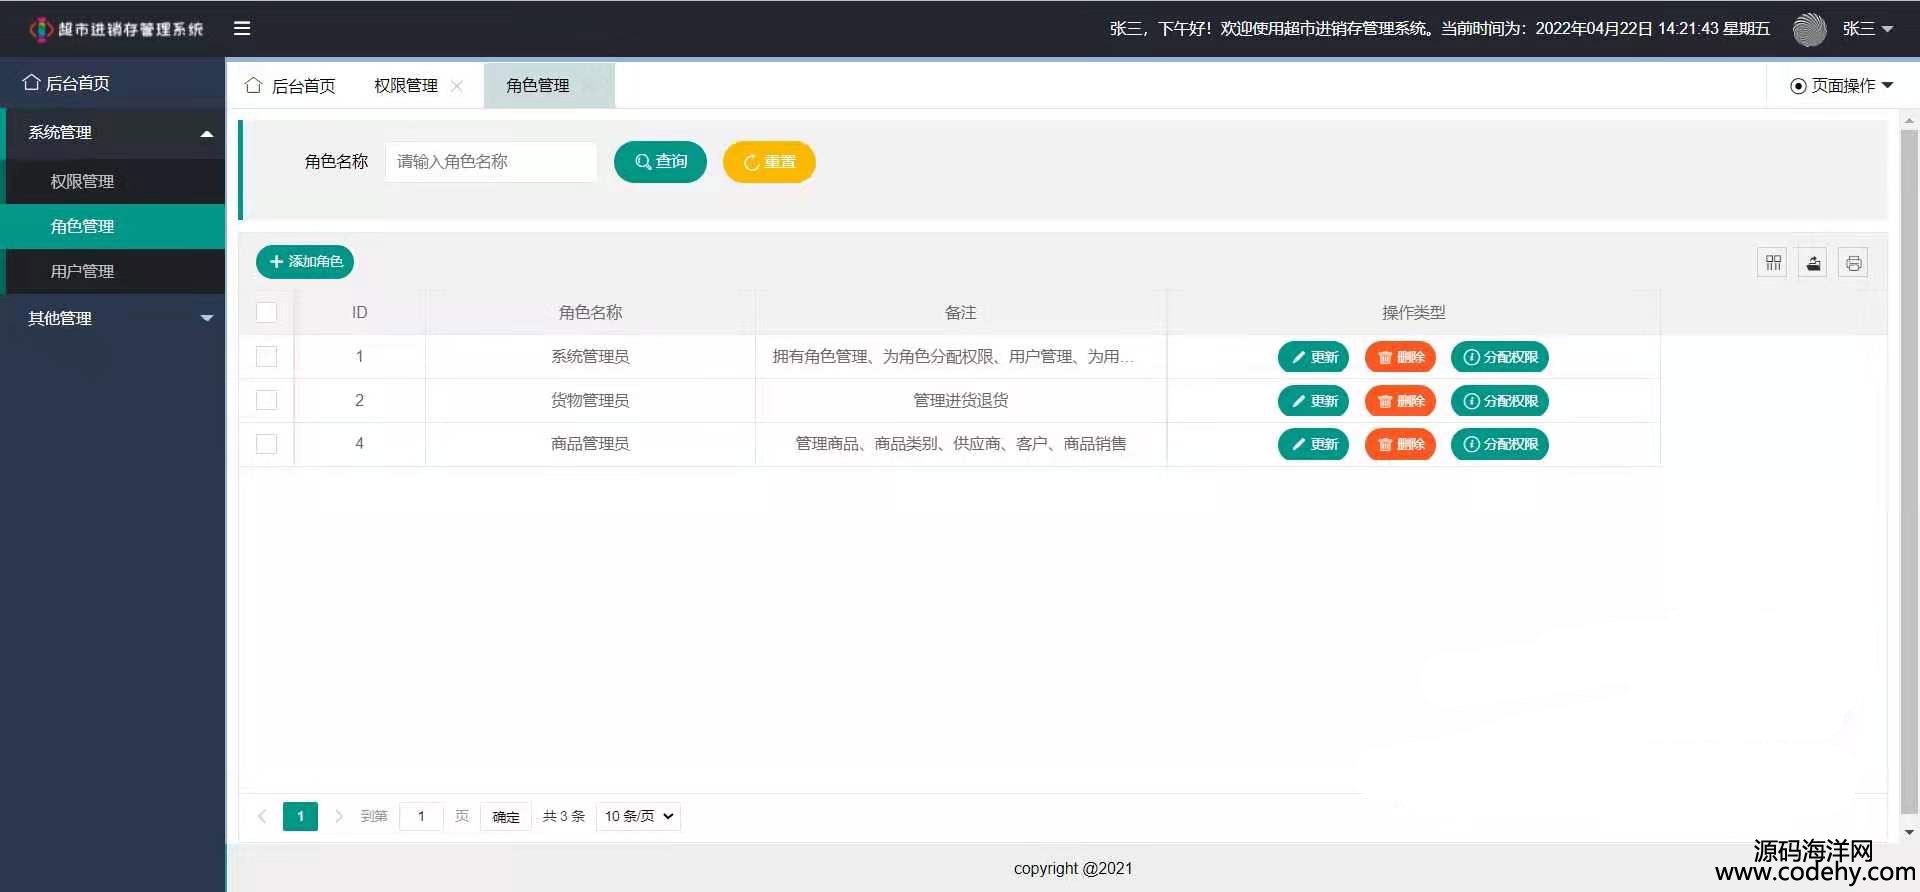Click the 后台首页 home icon in sidebar

[32, 83]
